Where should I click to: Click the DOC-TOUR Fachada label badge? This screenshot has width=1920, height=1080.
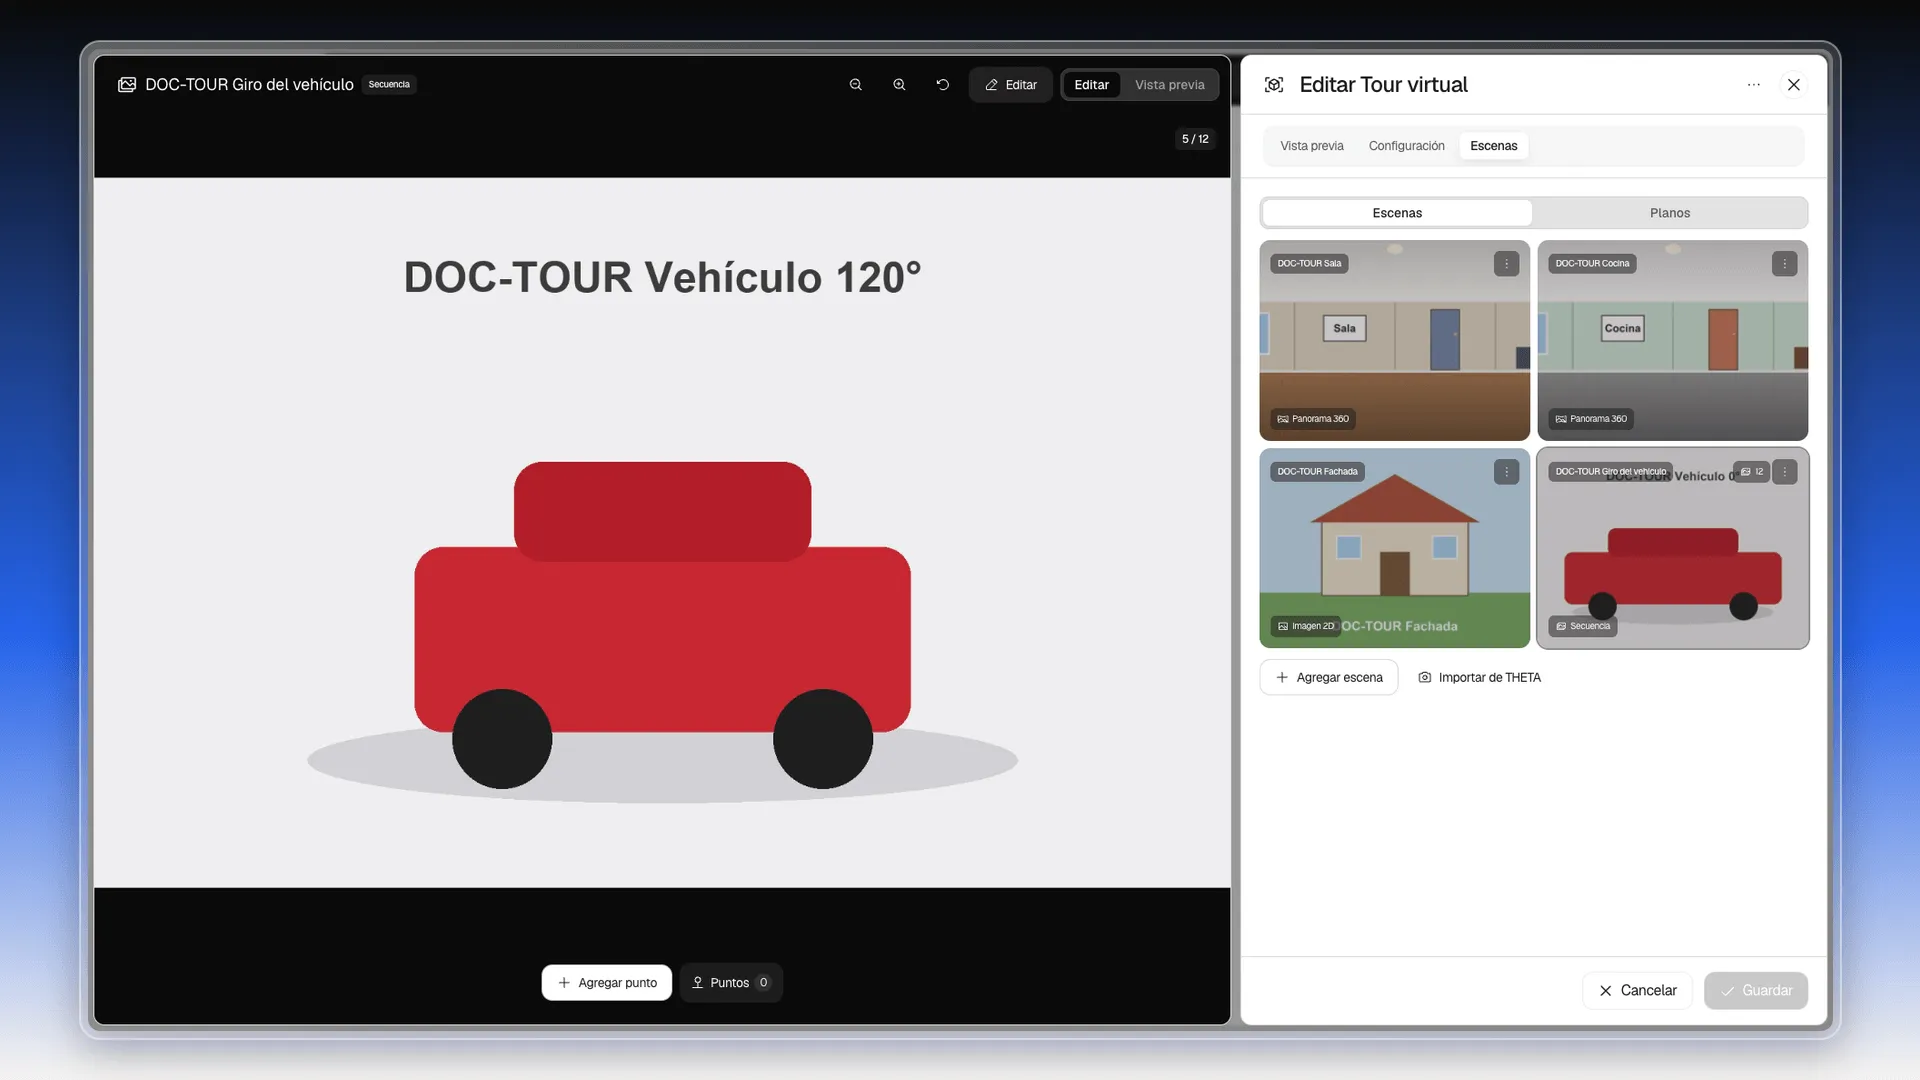click(1317, 472)
